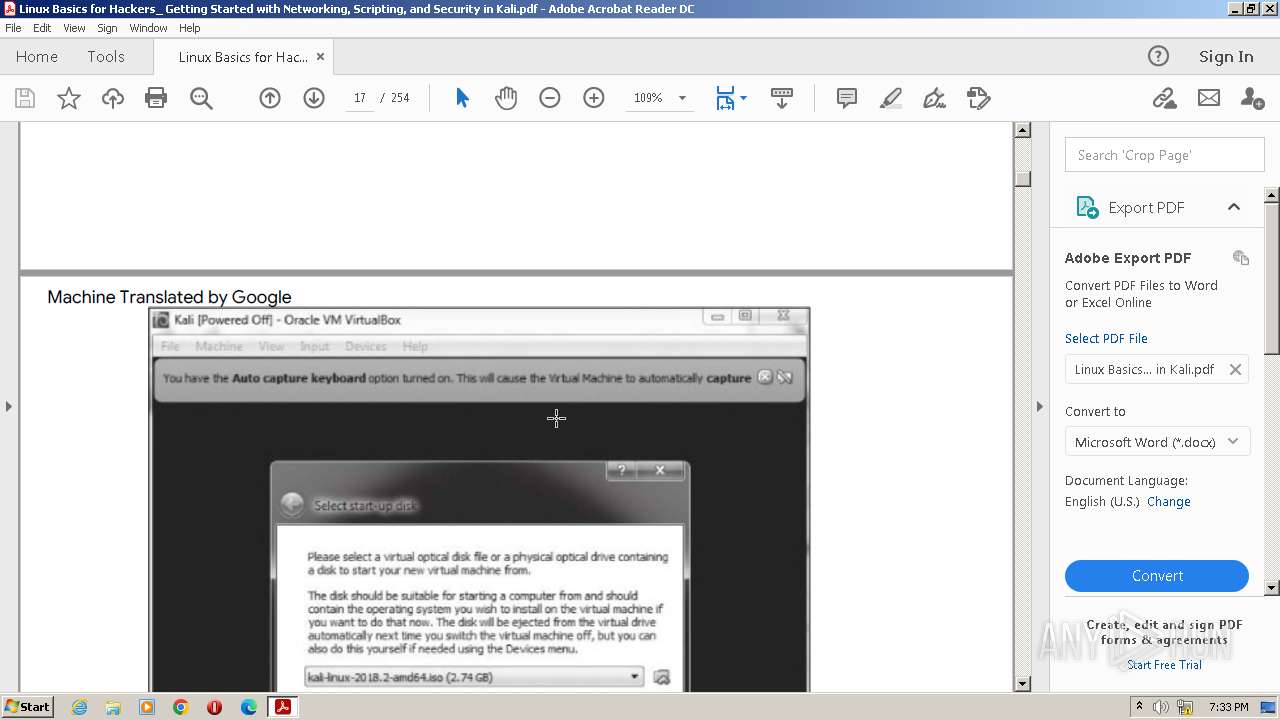Go to next page arrow
This screenshot has width=1280, height=720.
coord(314,98)
